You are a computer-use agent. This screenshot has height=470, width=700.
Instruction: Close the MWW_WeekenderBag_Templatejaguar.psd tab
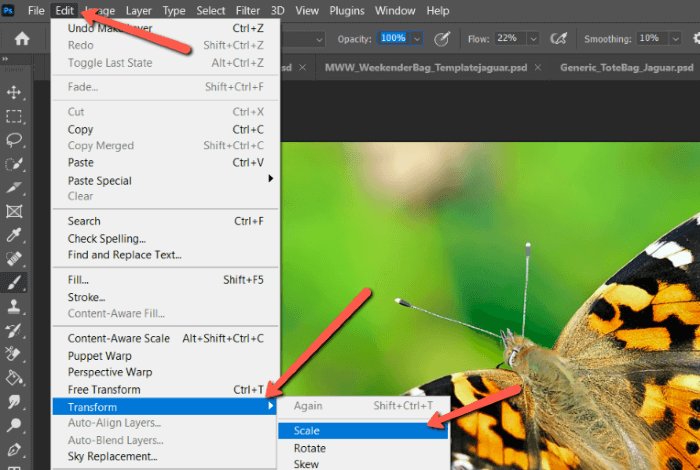tap(537, 67)
